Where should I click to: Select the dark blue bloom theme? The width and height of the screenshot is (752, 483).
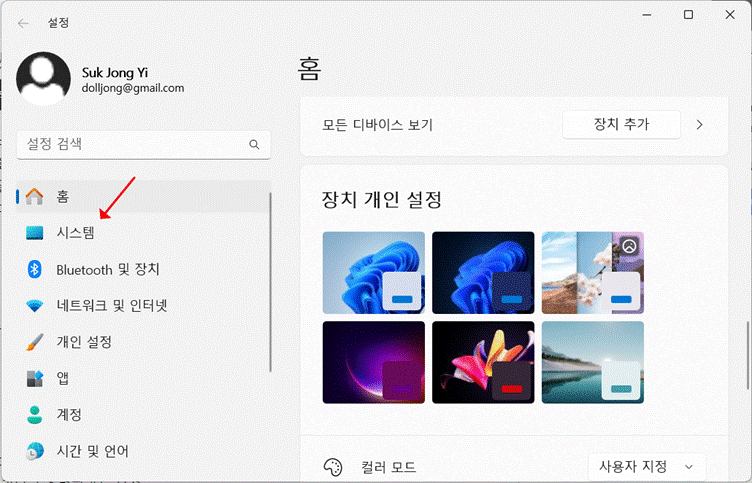[483, 272]
